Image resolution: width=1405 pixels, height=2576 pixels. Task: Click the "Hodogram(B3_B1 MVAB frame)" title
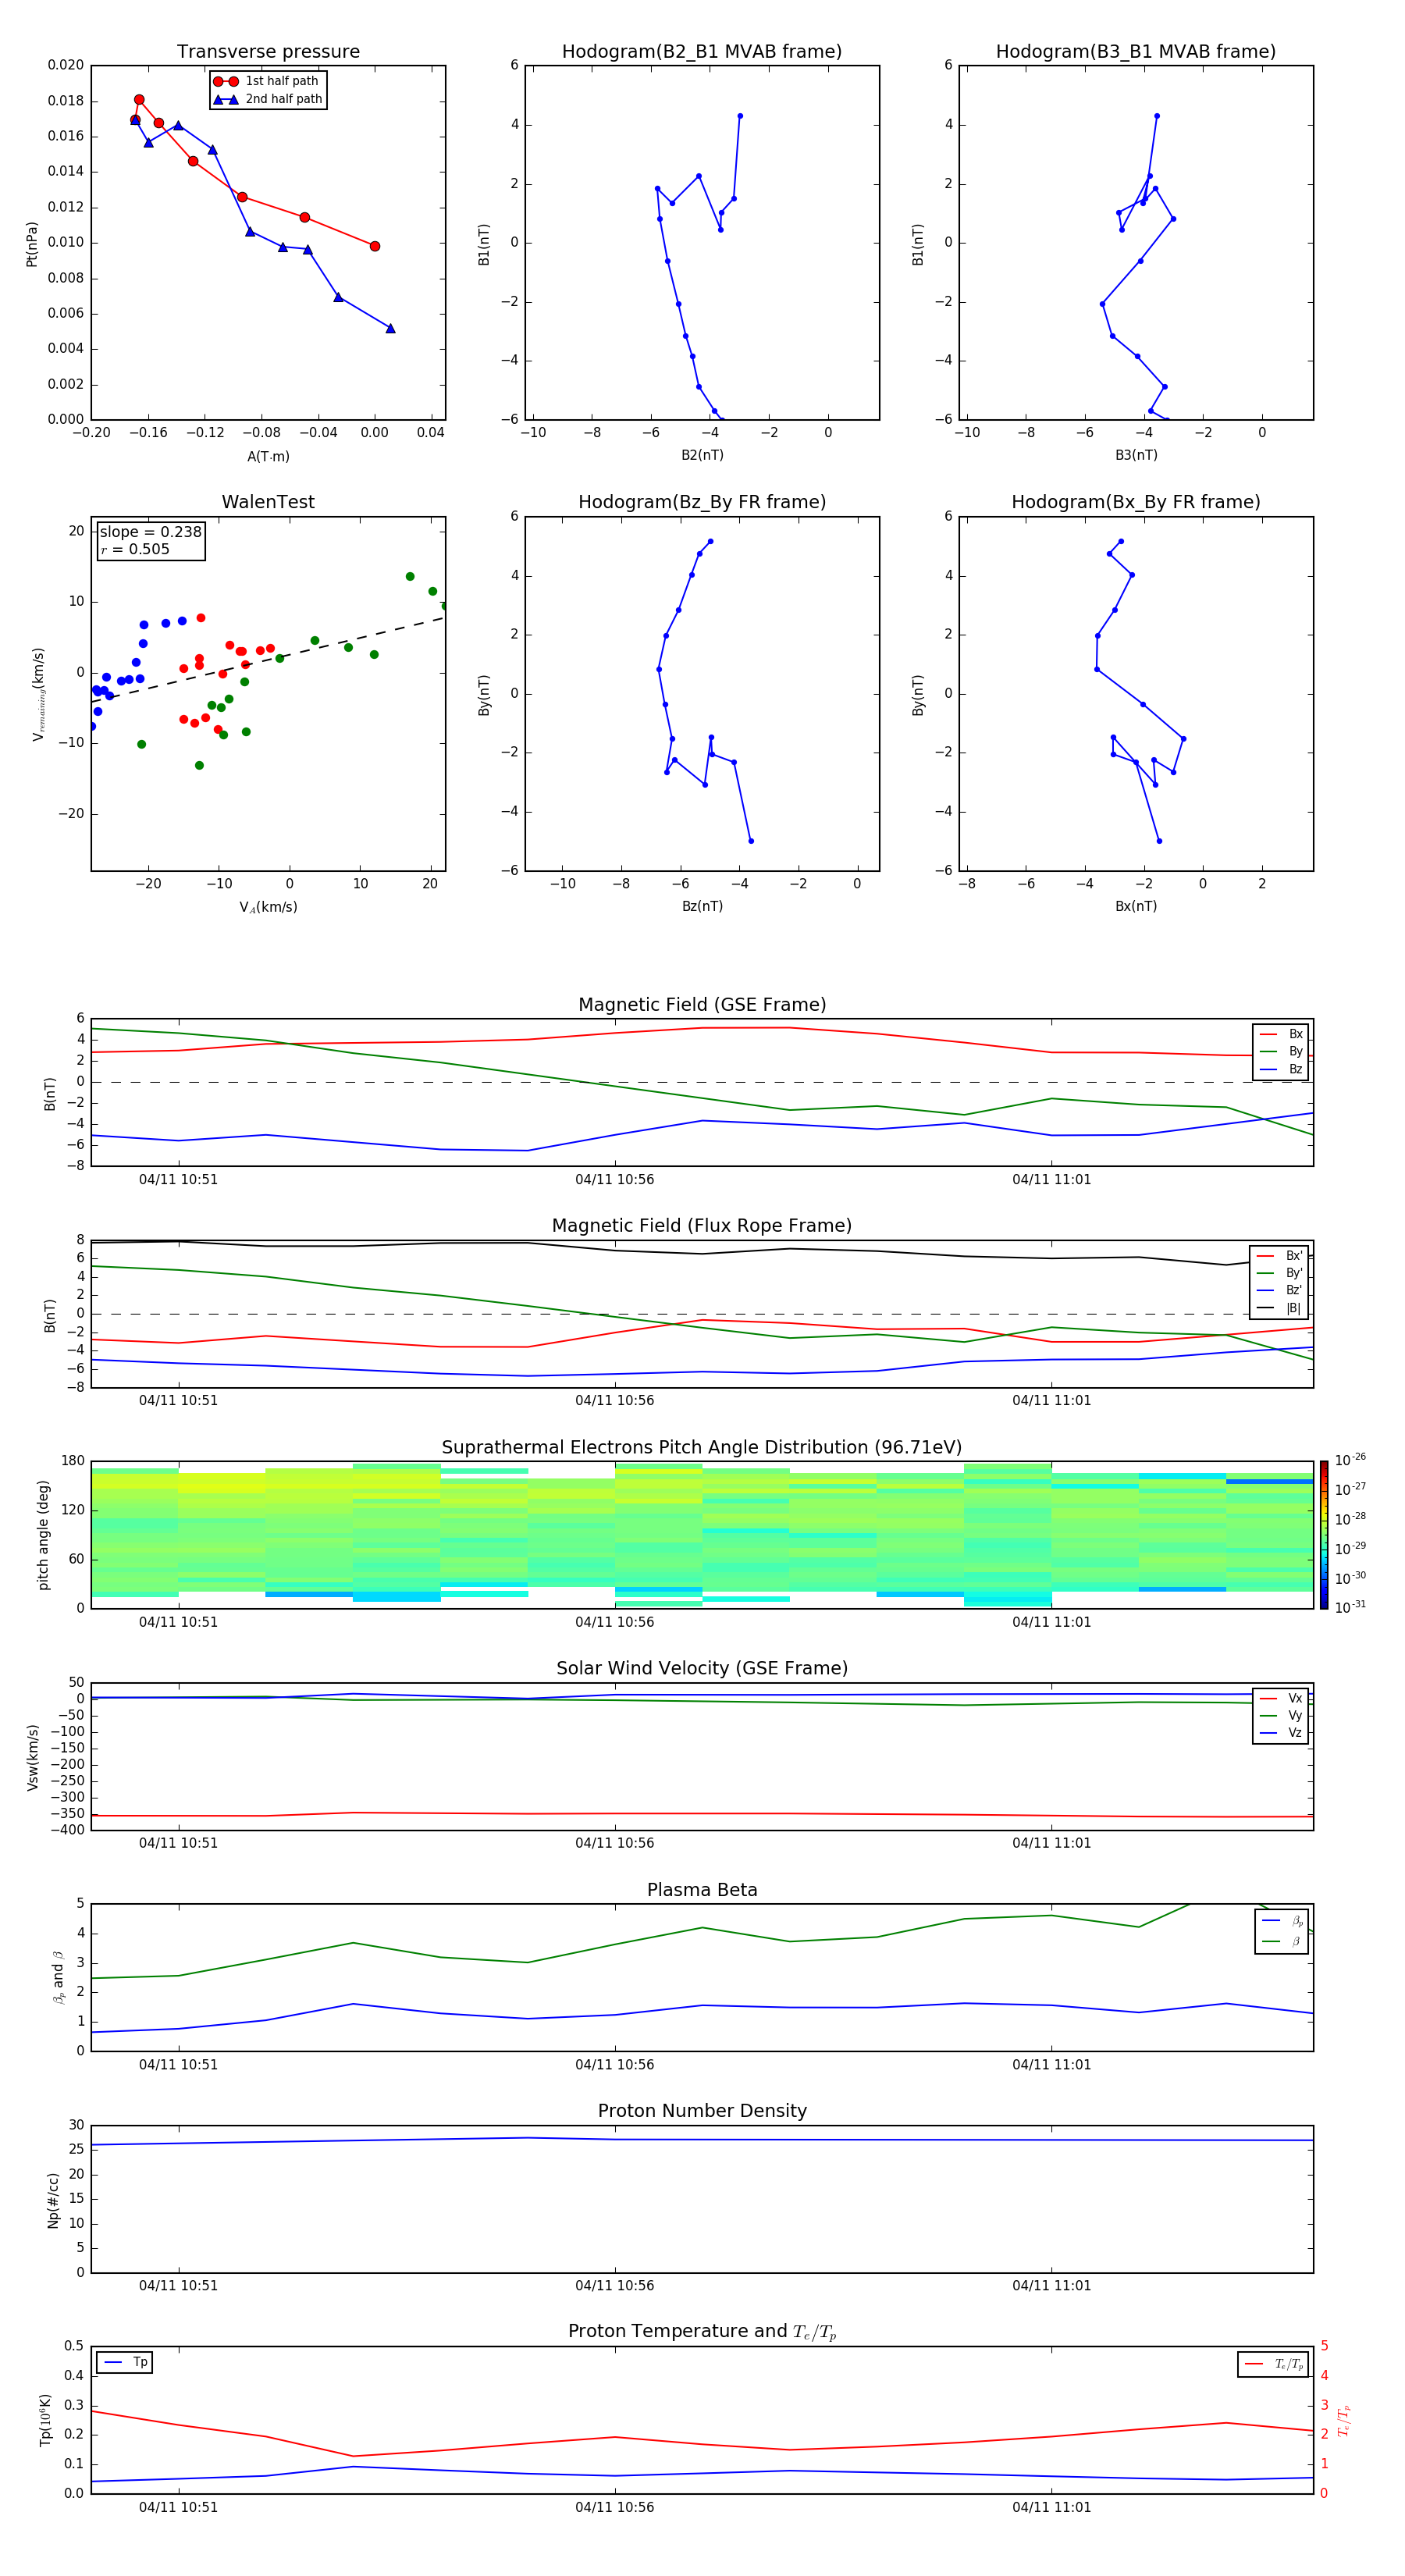click(x=1136, y=52)
